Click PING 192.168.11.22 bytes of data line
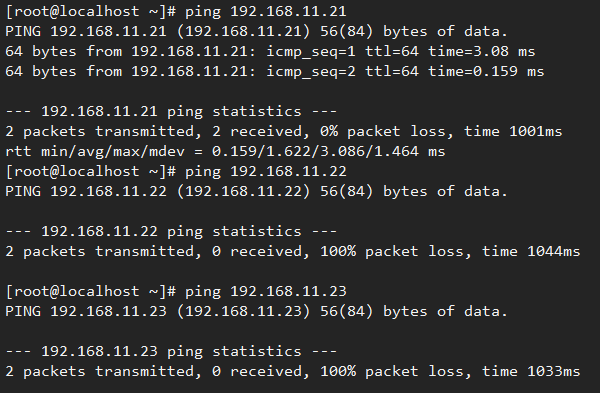 (256, 191)
